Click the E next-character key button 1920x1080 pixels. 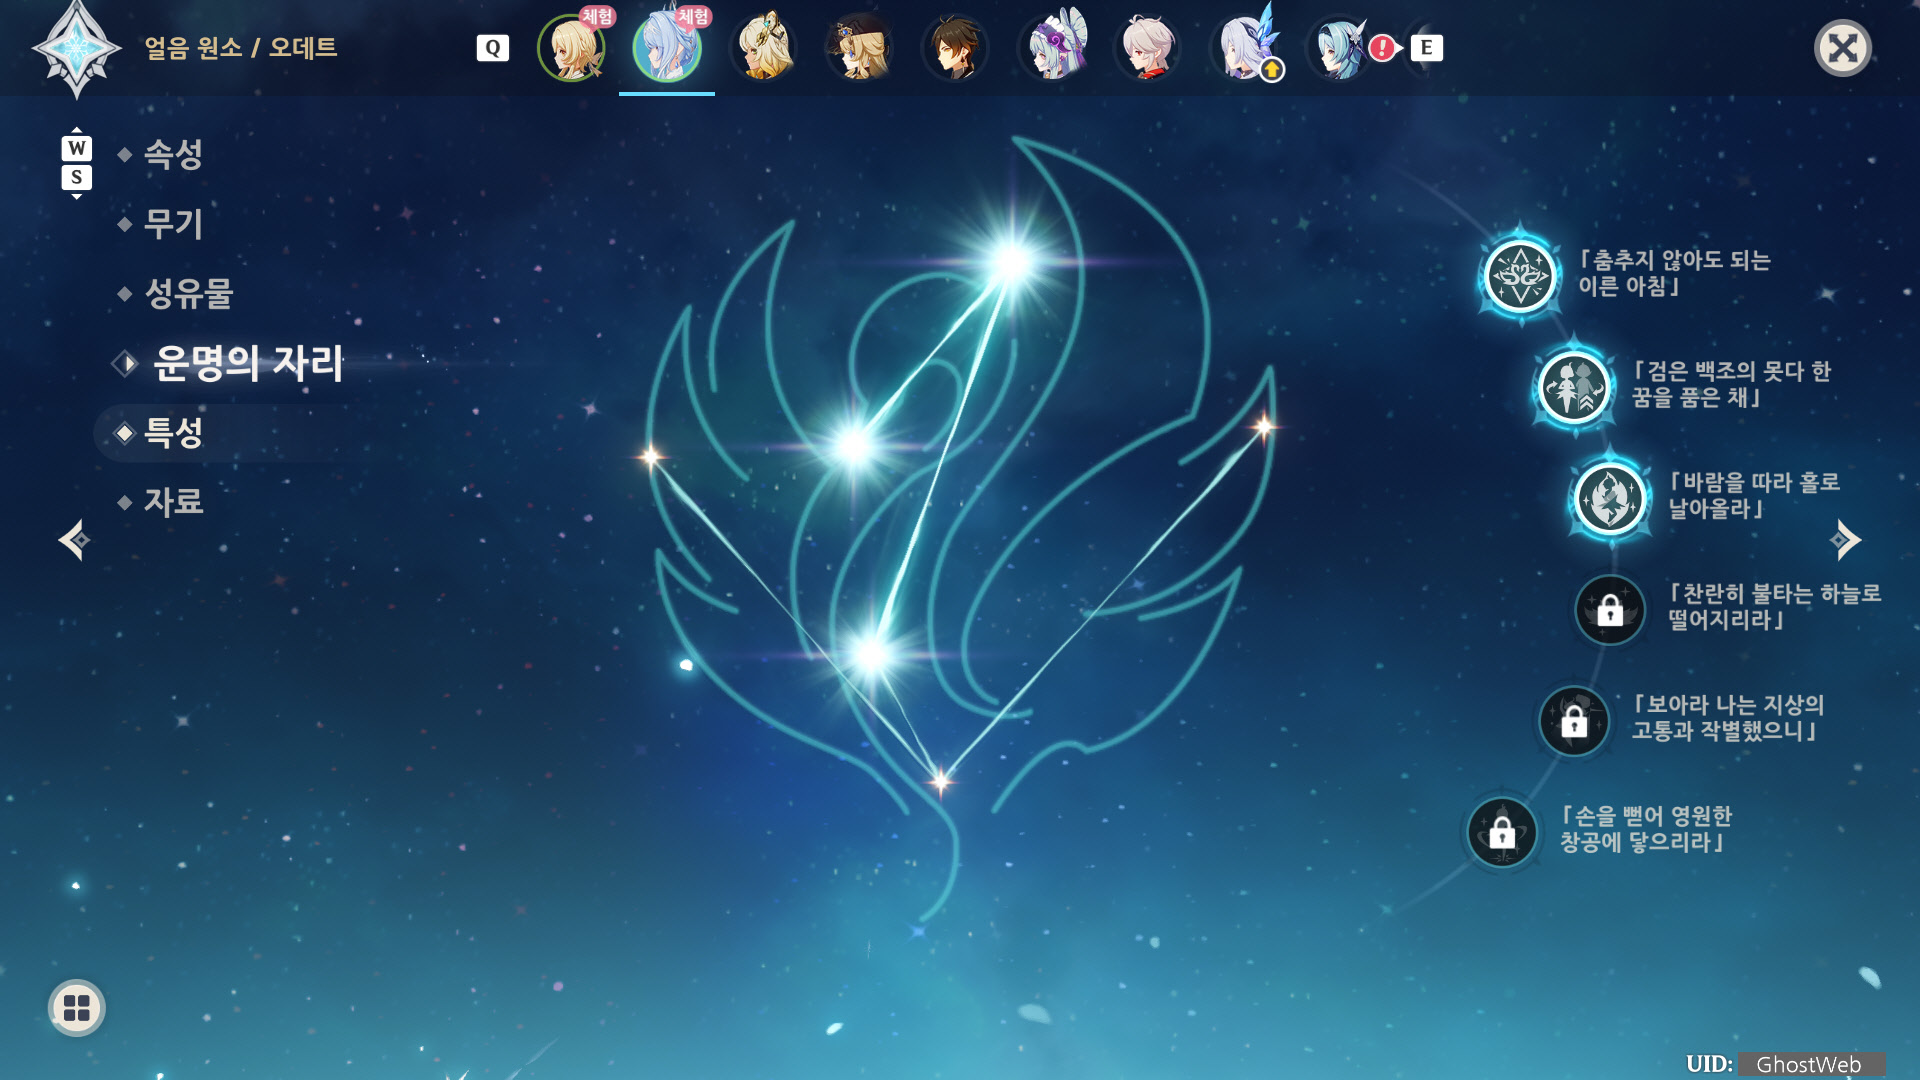[1426, 47]
